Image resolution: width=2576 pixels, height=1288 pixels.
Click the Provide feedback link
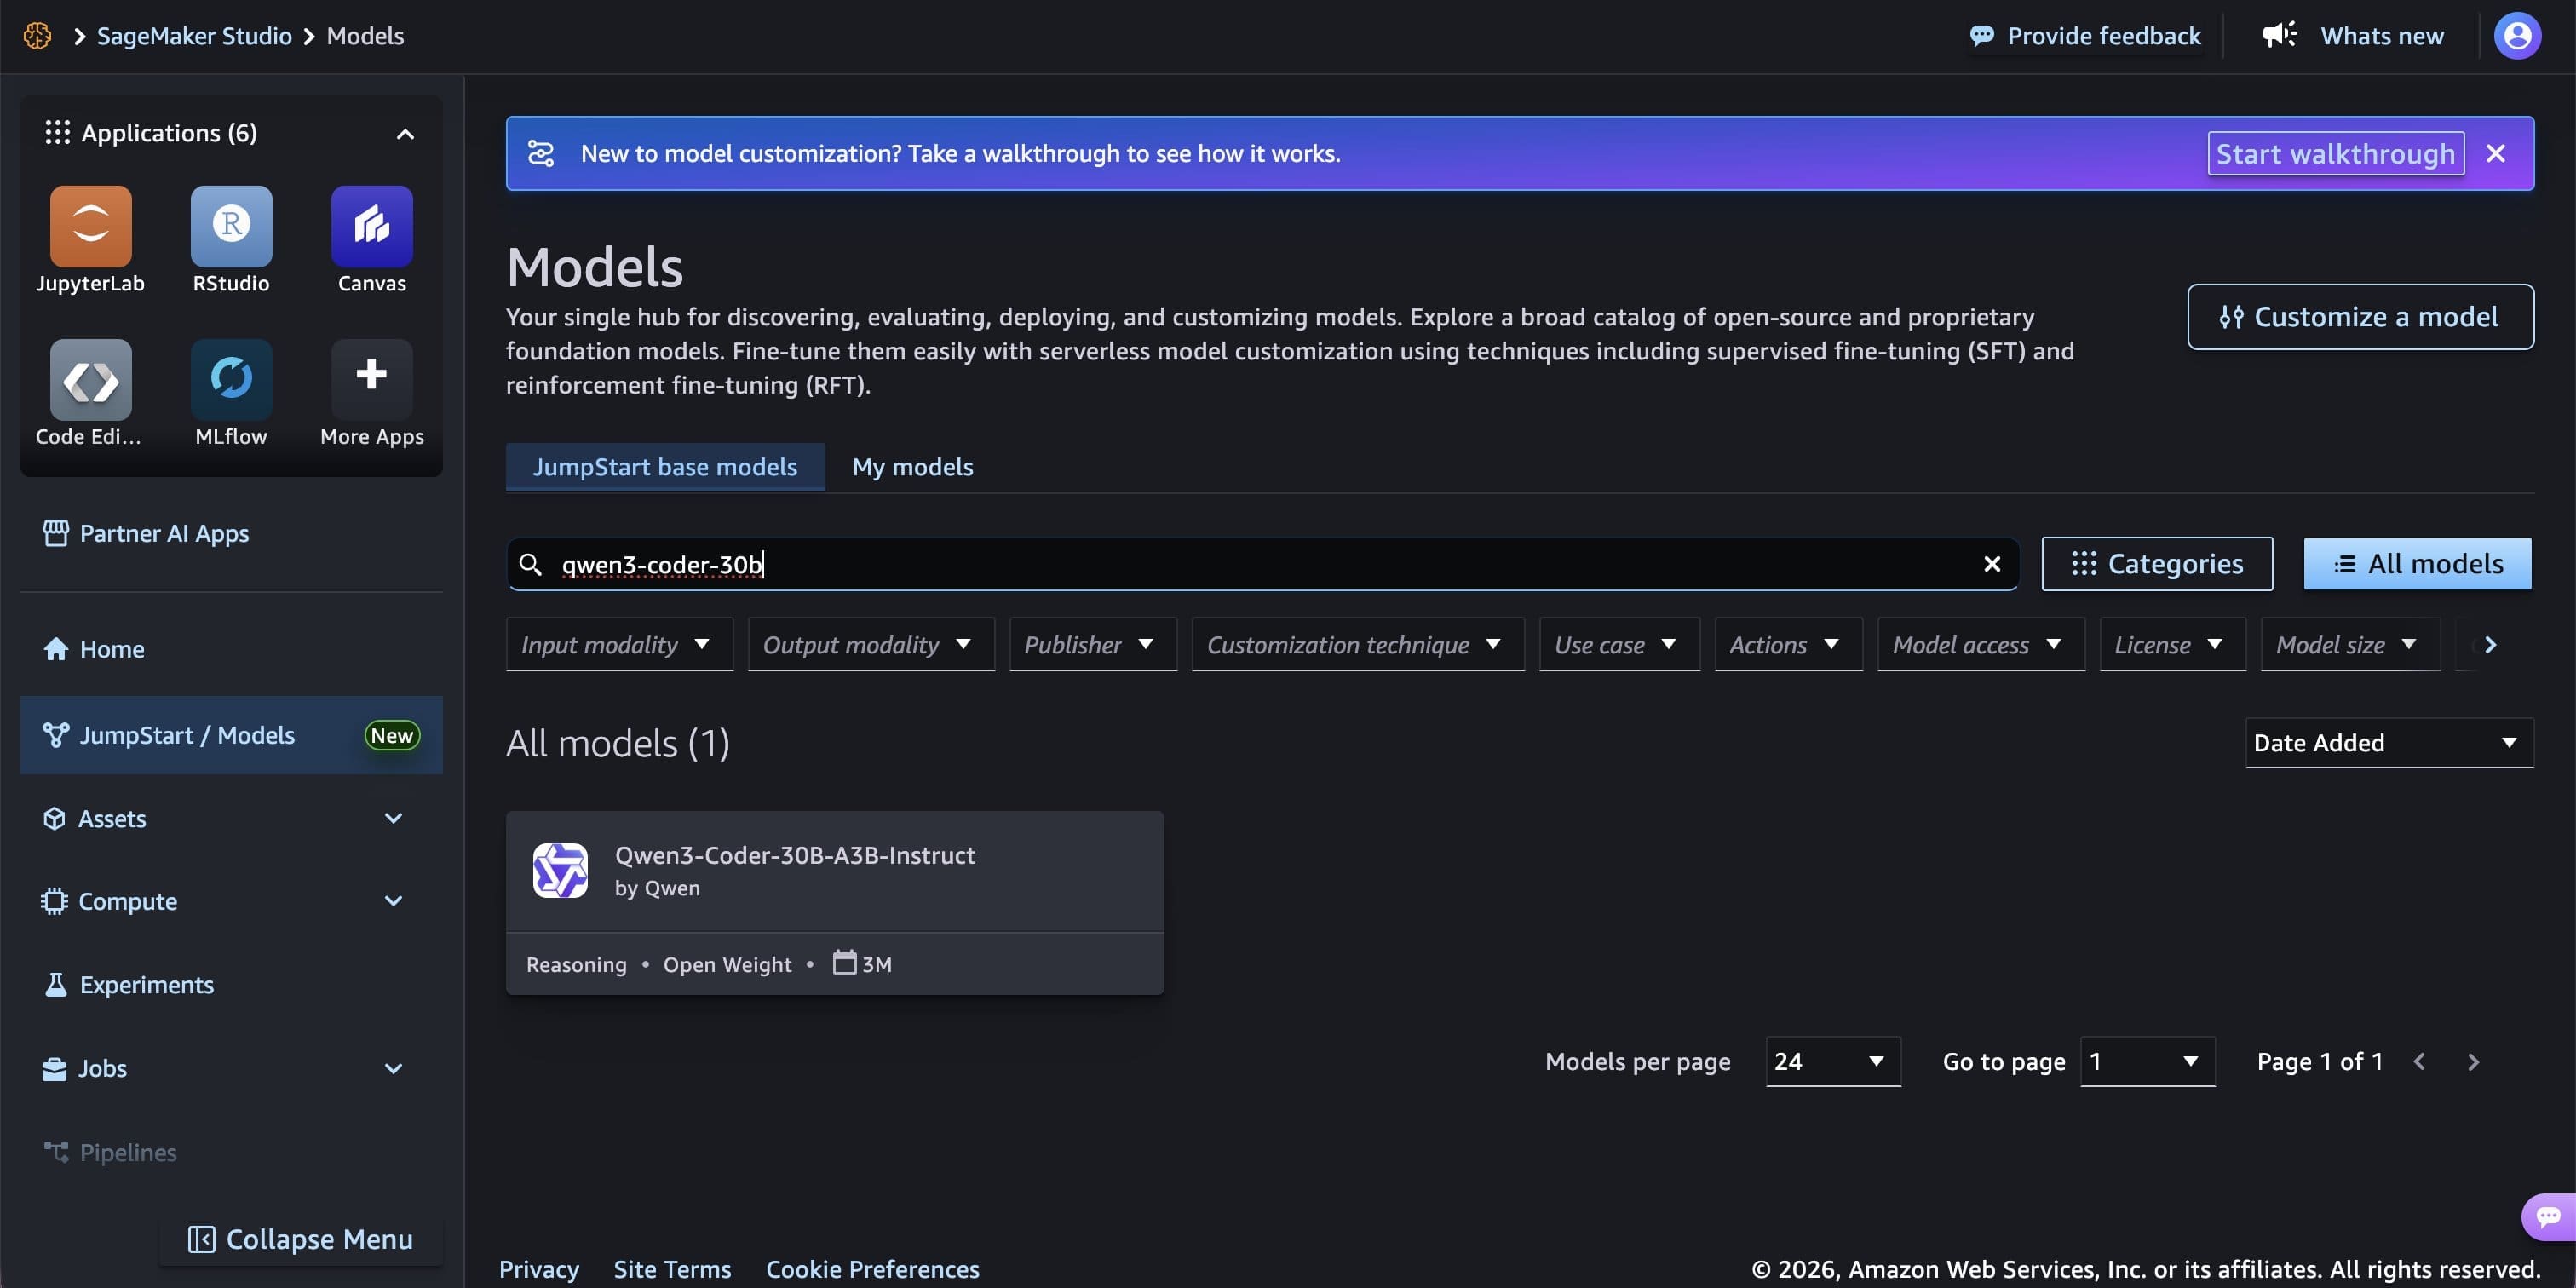coord(2103,36)
